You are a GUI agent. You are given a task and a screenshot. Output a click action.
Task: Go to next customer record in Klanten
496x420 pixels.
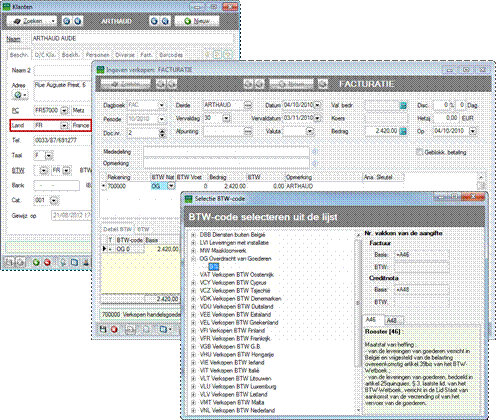tap(154, 21)
